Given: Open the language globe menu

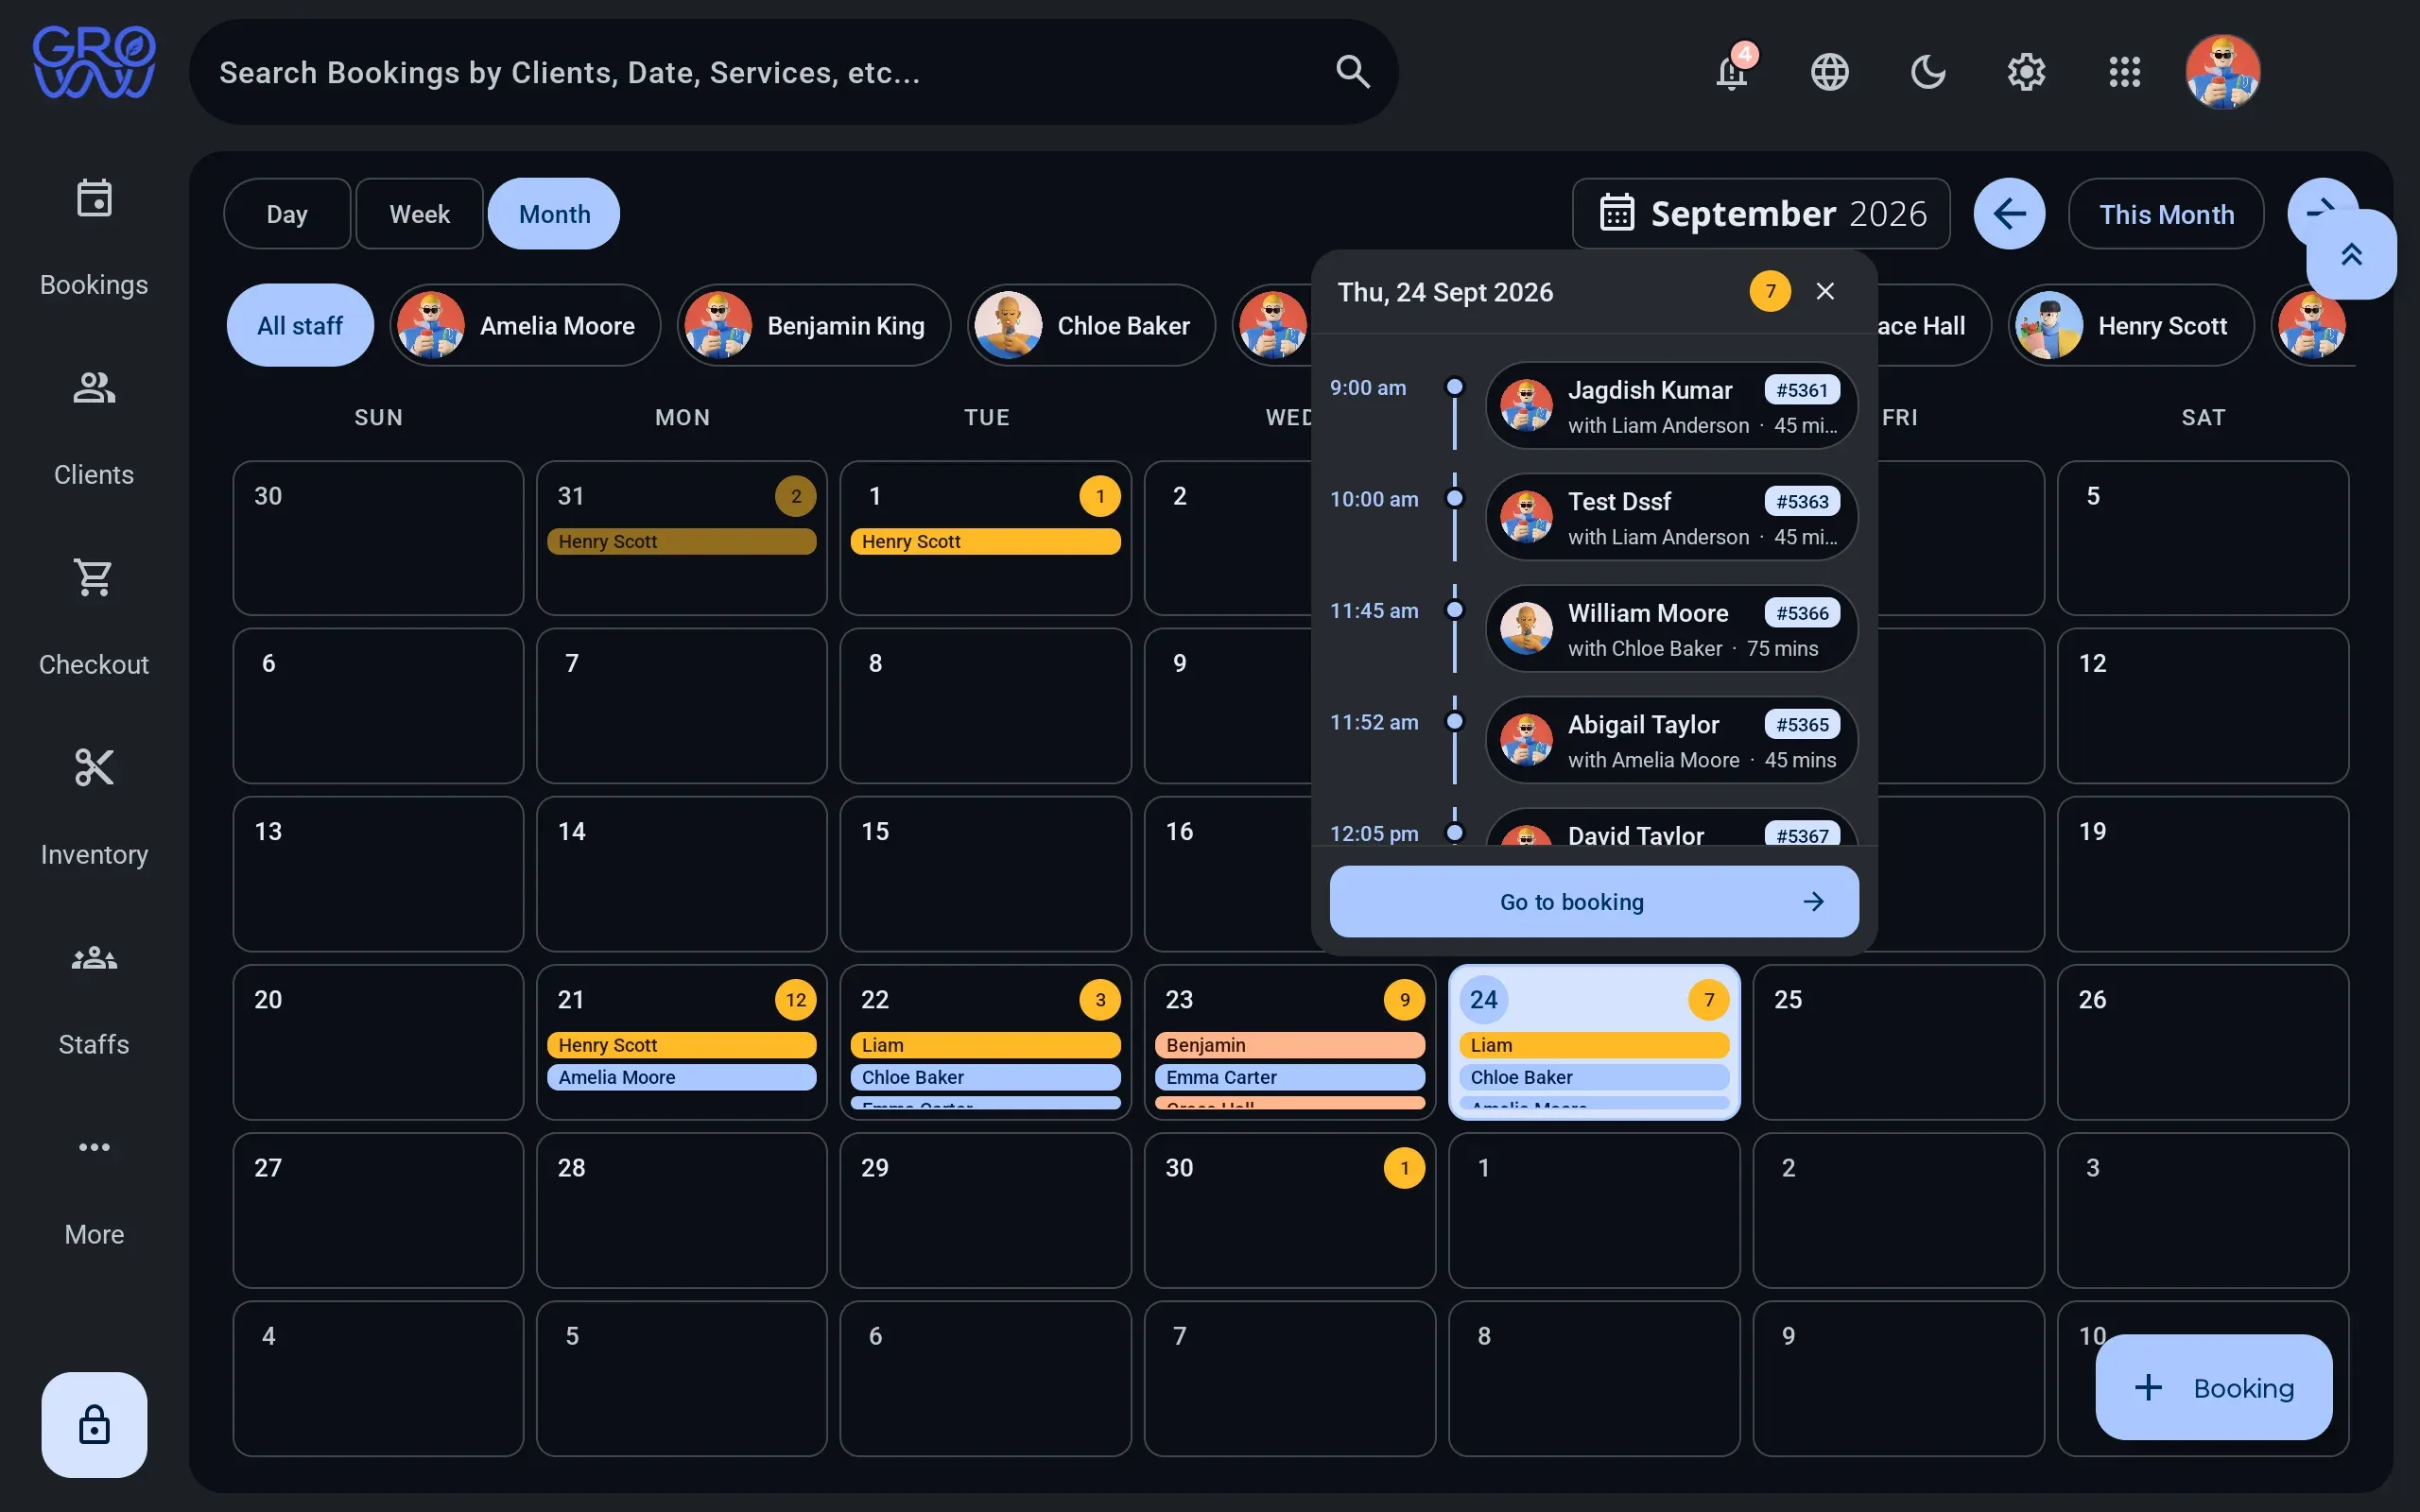Looking at the screenshot, I should 1830,72.
